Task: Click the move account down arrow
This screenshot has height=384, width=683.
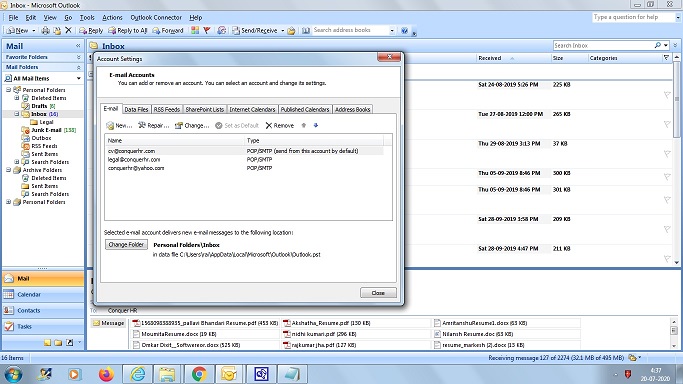Action: pyautogui.click(x=316, y=125)
